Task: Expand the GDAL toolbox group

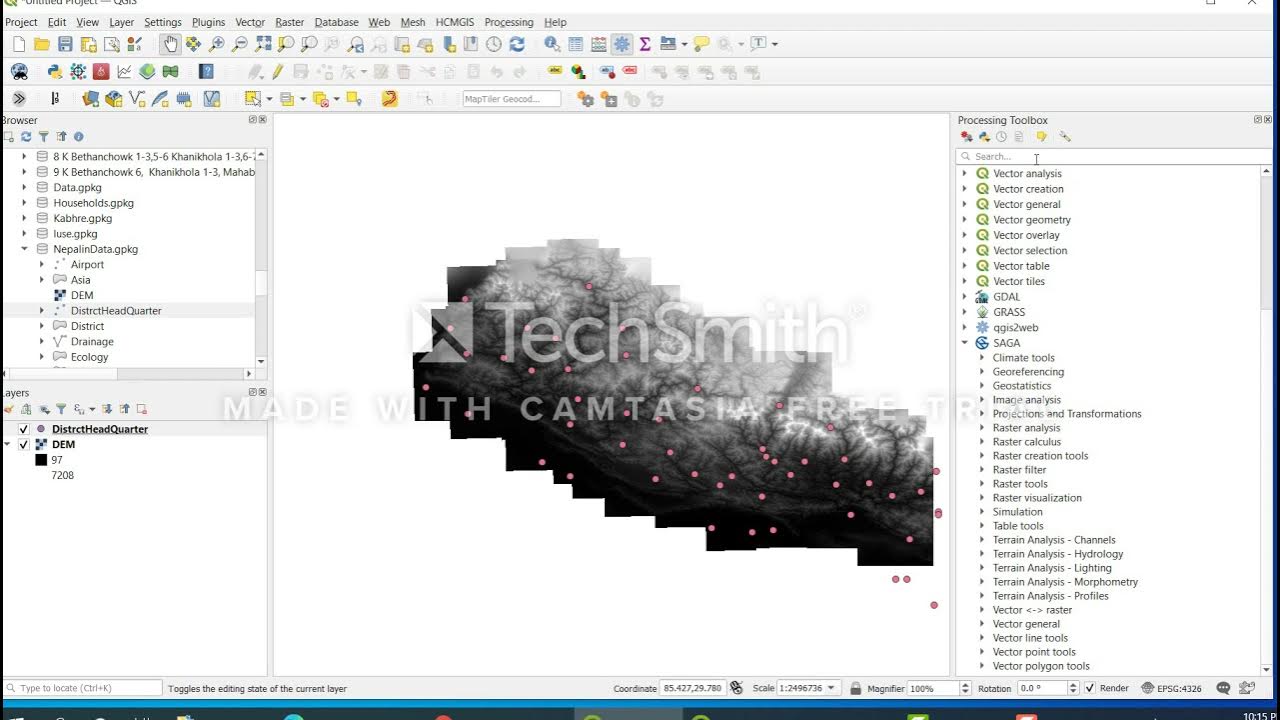Action: [x=965, y=297]
